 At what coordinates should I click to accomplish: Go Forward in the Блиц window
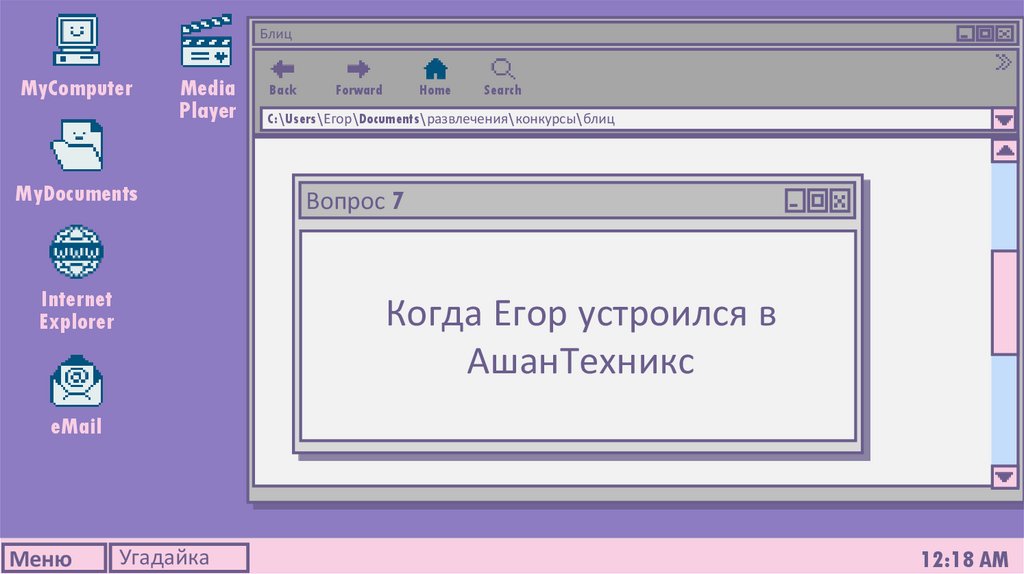(x=359, y=78)
